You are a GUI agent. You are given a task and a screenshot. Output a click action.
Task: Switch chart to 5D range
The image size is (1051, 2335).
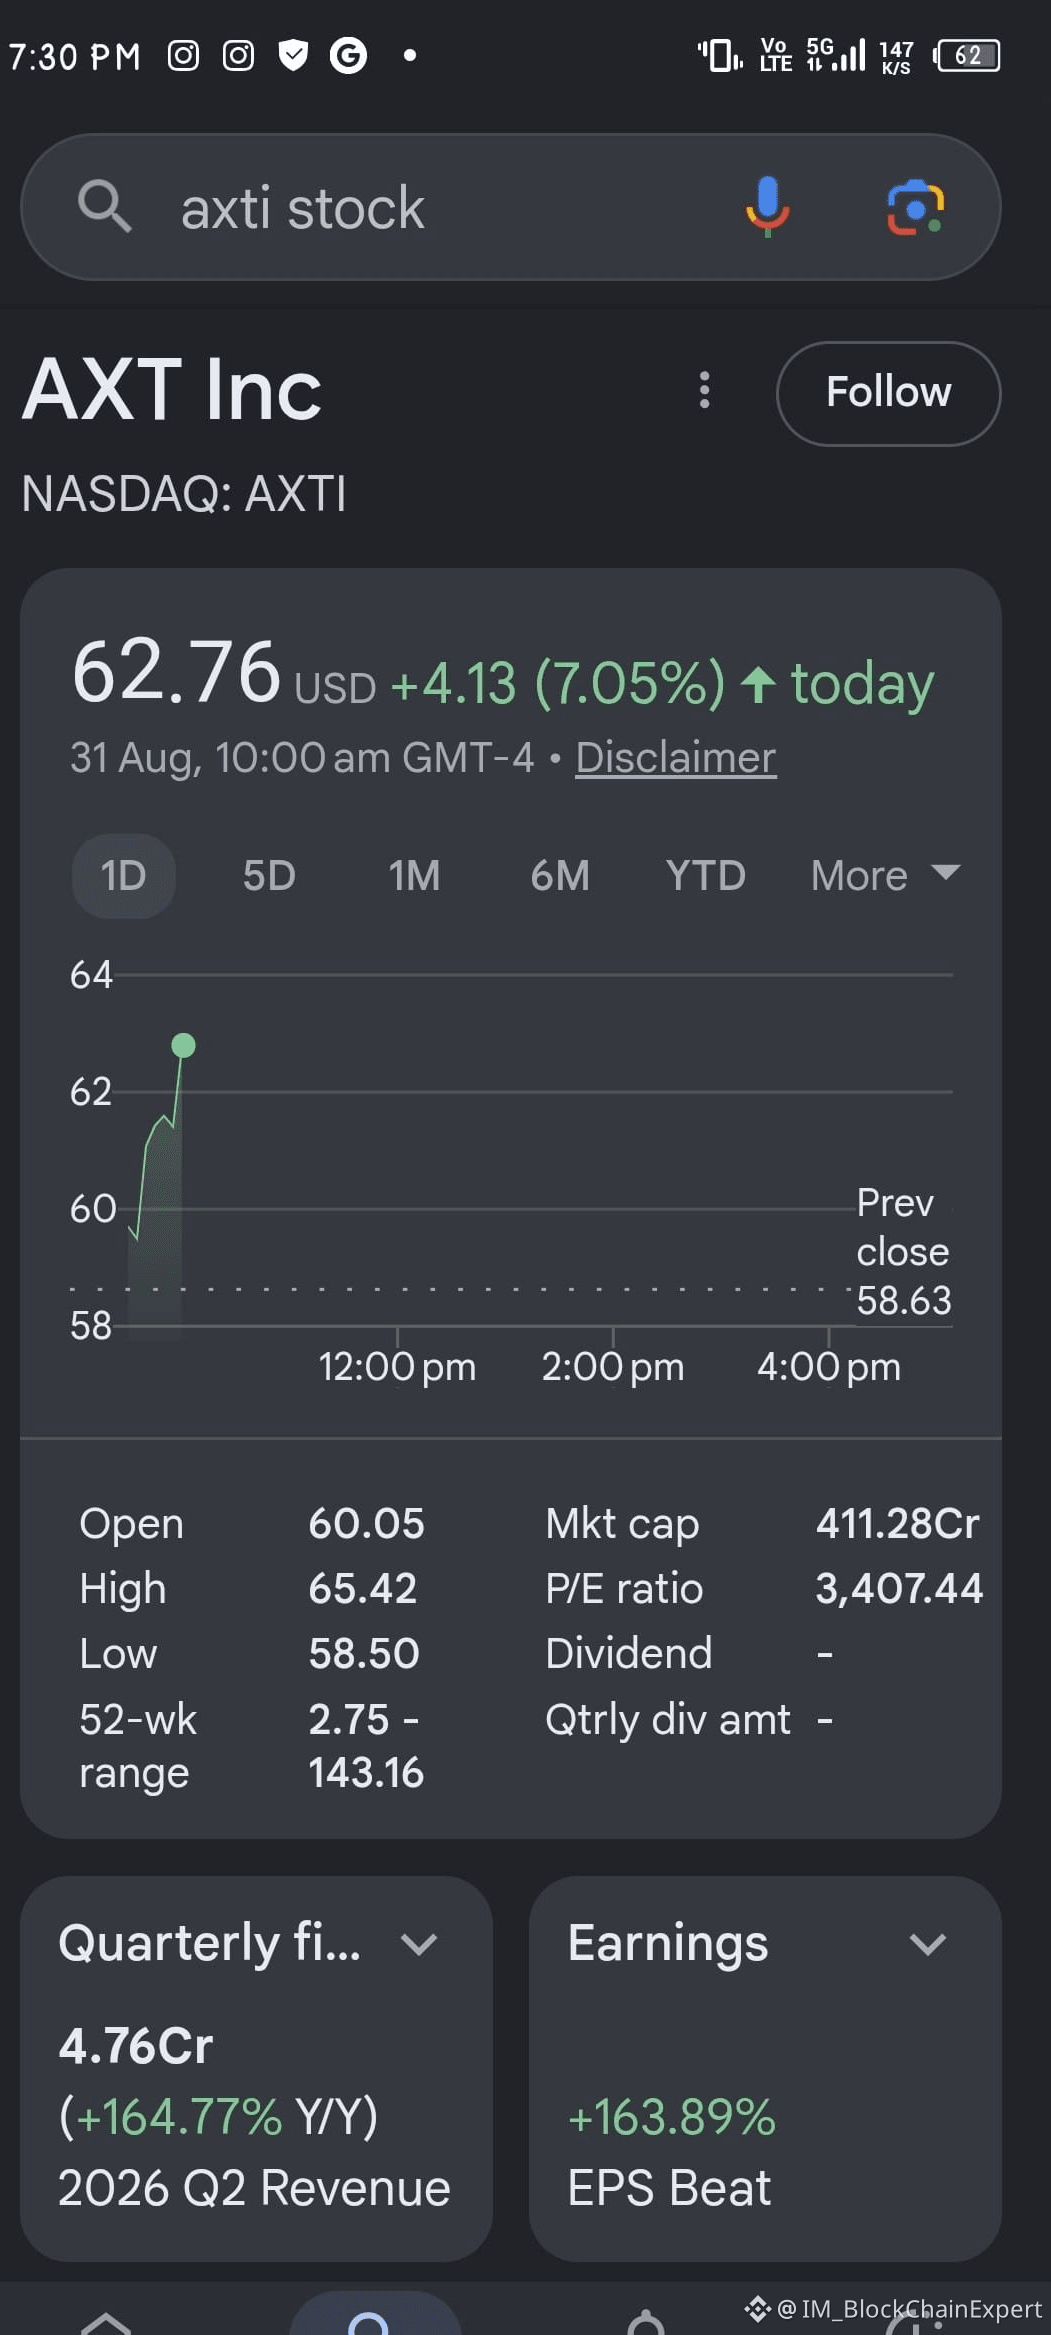269,876
